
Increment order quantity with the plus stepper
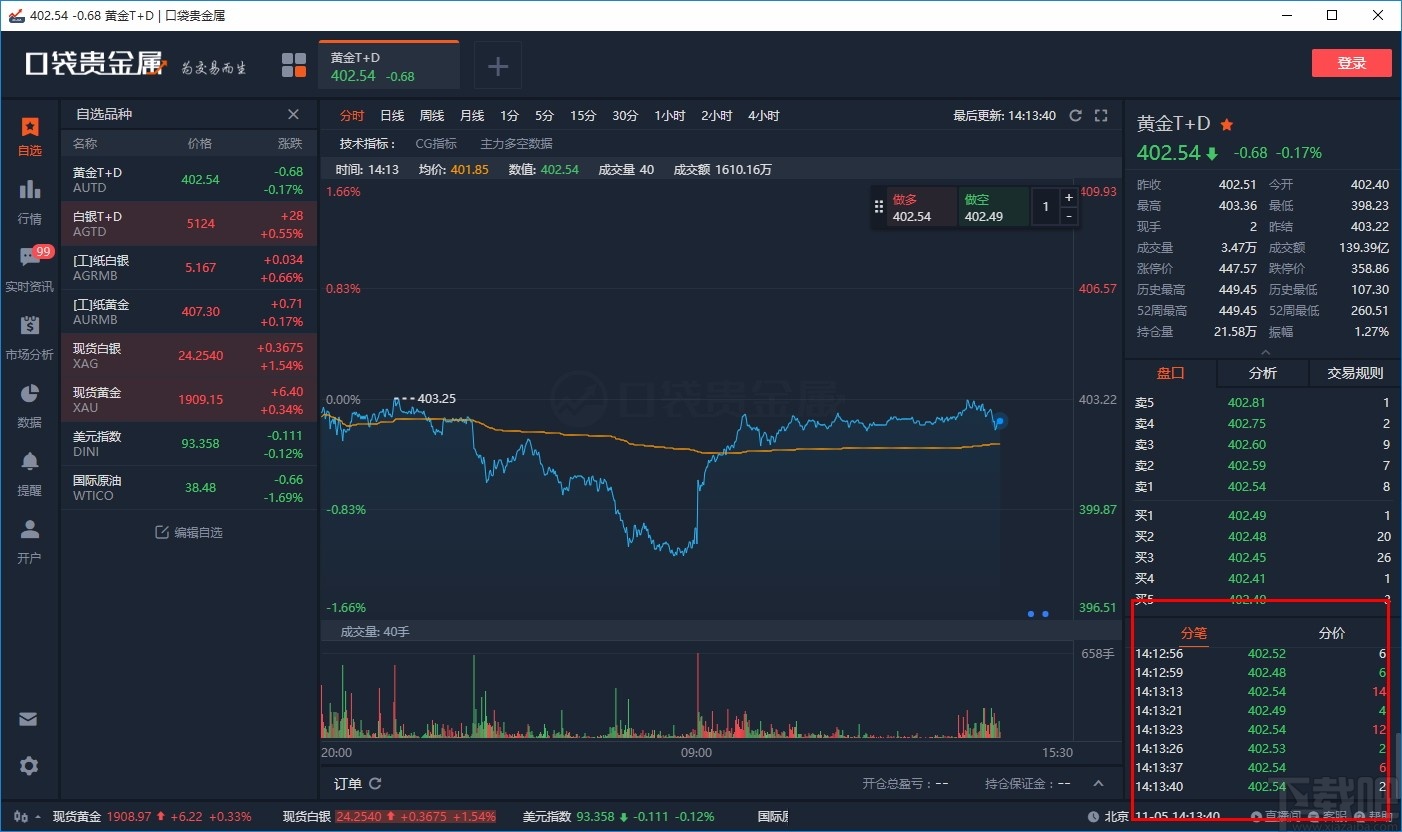pyautogui.click(x=1068, y=197)
